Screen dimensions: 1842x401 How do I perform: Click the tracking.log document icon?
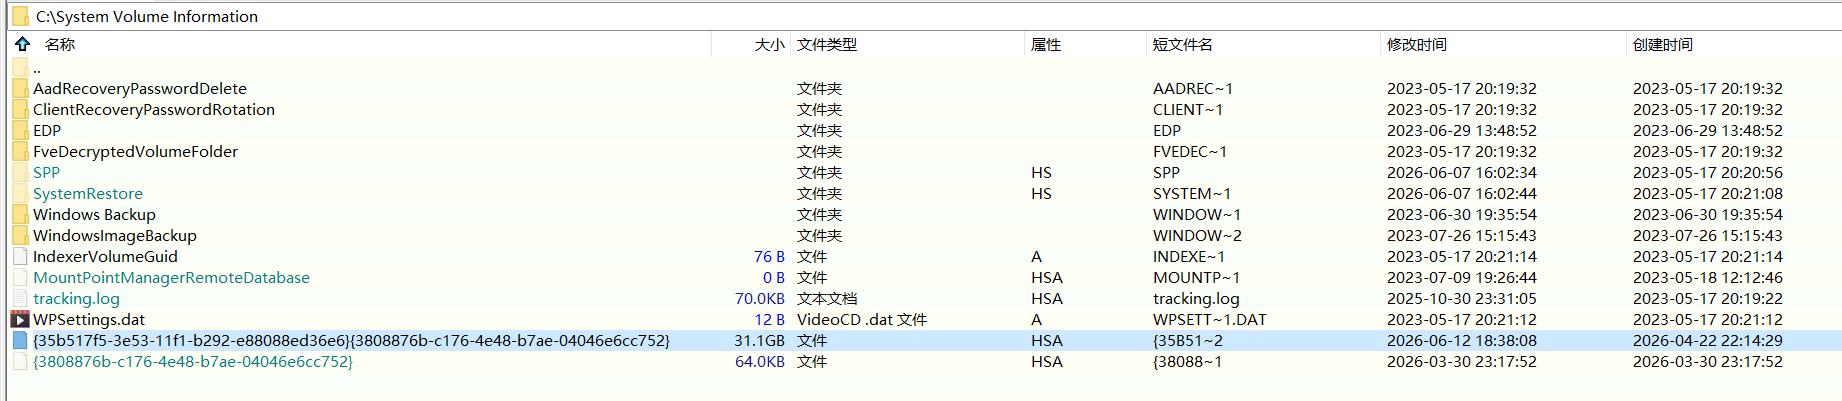[20, 298]
